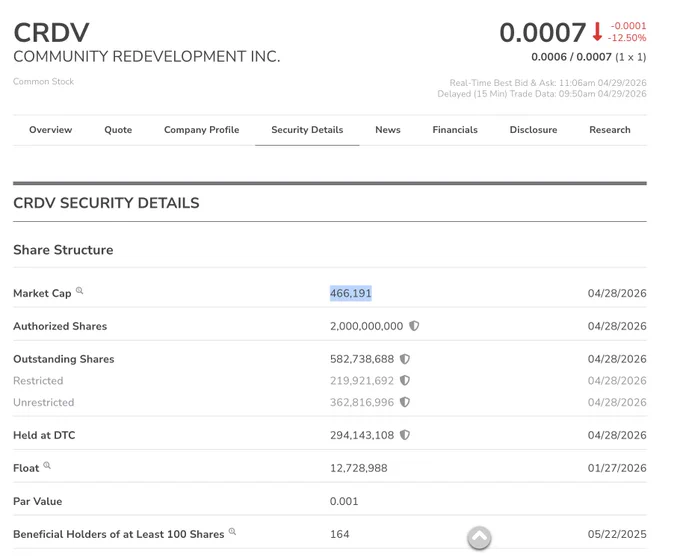The image size is (680, 558).
Task: Click the shield icon next to Unrestricted shares value
Action: [x=405, y=402]
